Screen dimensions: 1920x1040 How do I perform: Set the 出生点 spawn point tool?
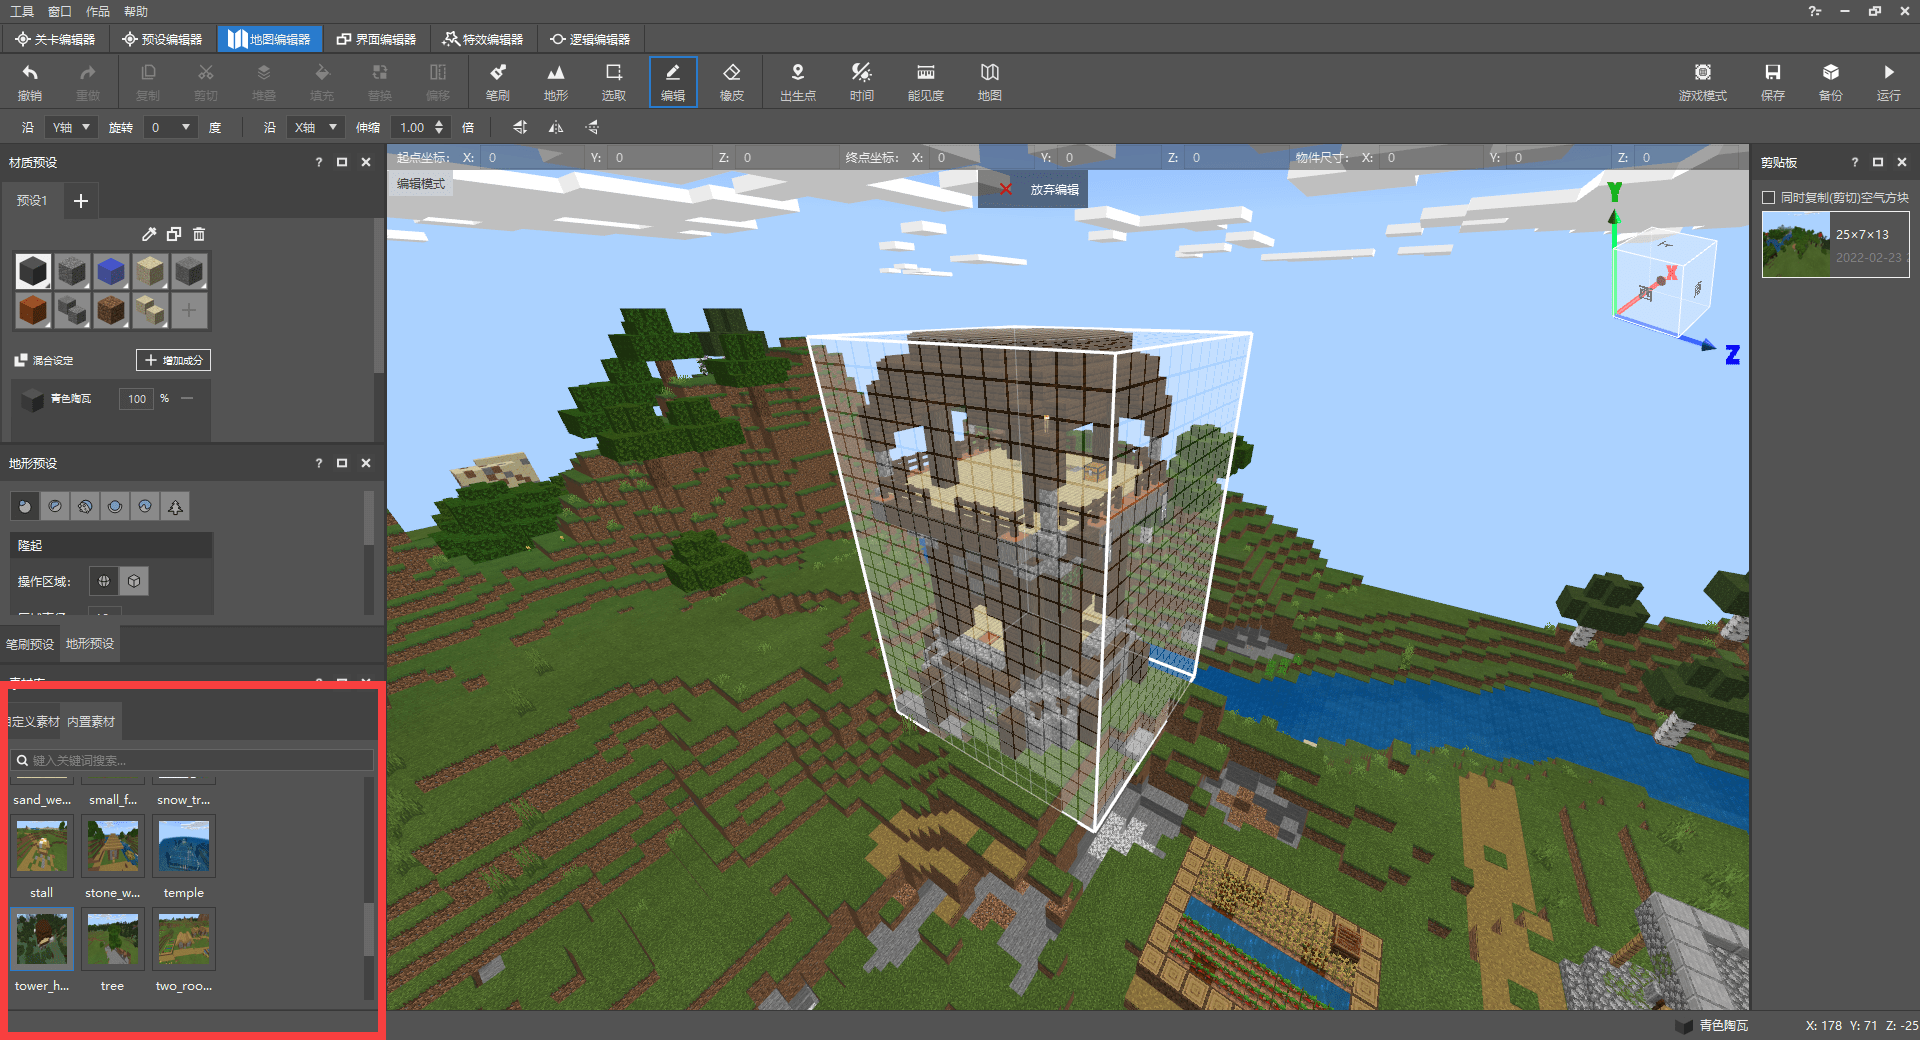798,81
